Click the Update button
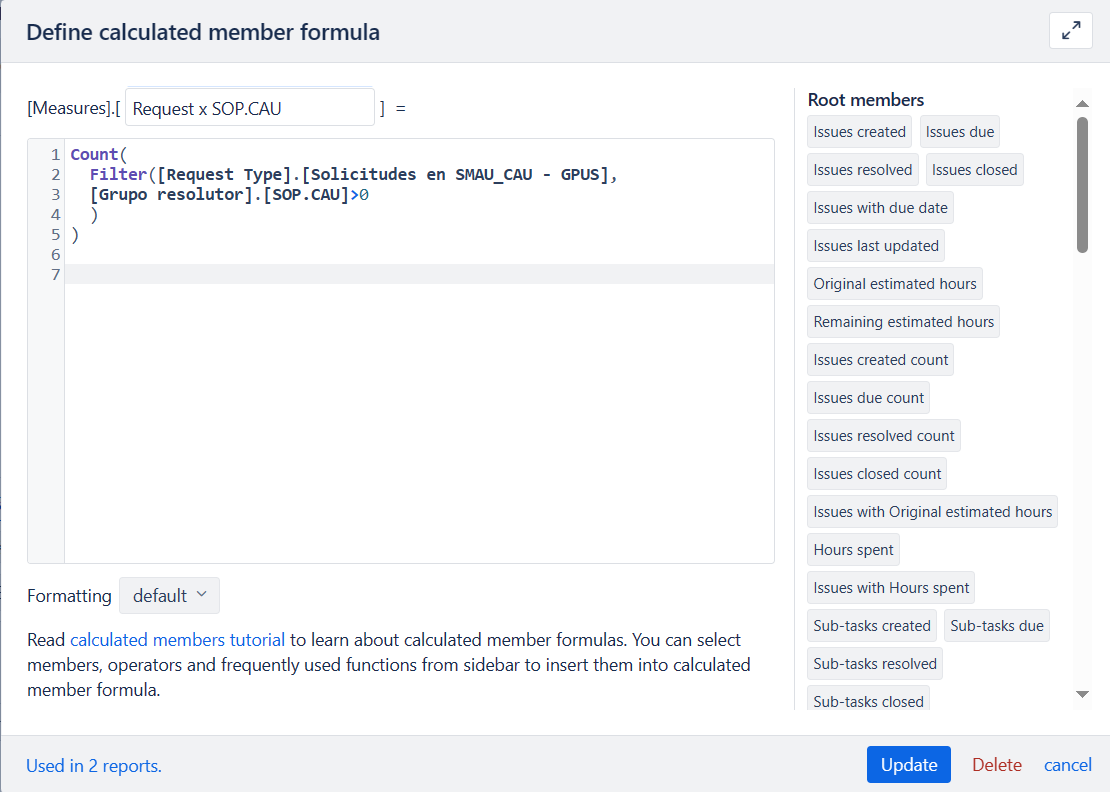 point(908,764)
